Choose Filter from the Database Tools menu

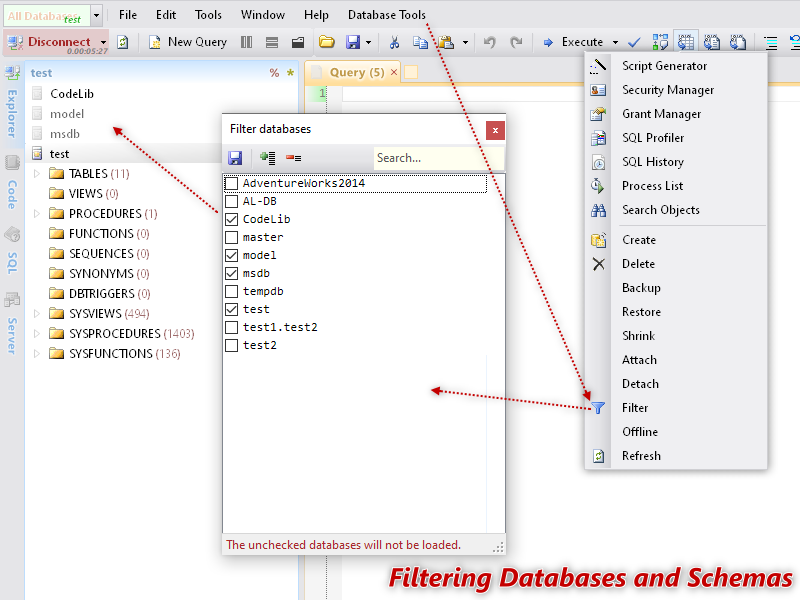tap(635, 408)
